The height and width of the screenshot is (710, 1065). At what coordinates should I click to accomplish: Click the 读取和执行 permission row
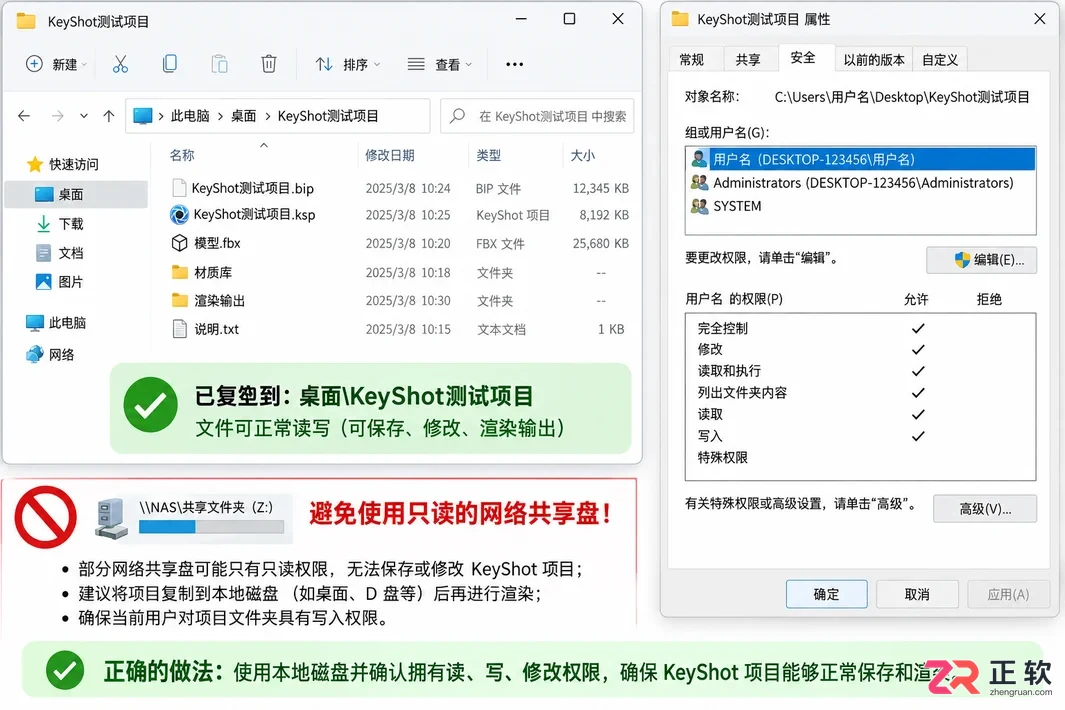point(861,371)
